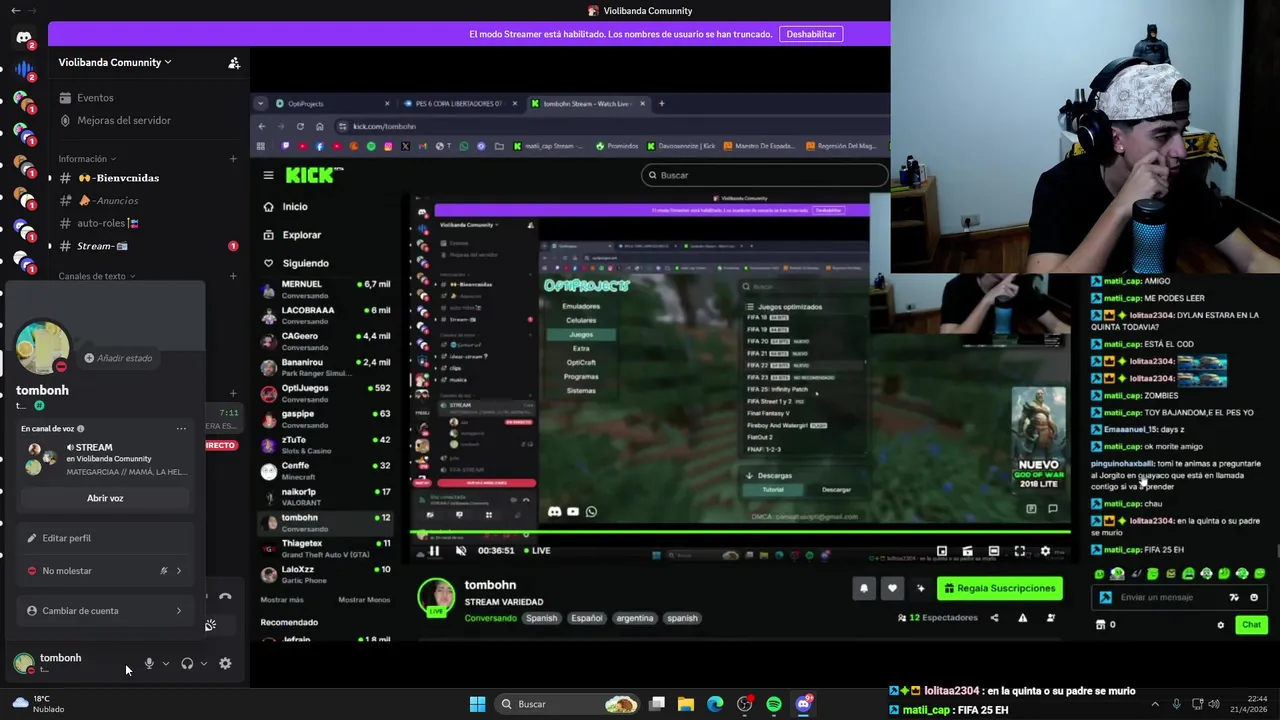The image size is (1280, 720).
Task: Open the voice channel three-dots options
Action: 181,429
